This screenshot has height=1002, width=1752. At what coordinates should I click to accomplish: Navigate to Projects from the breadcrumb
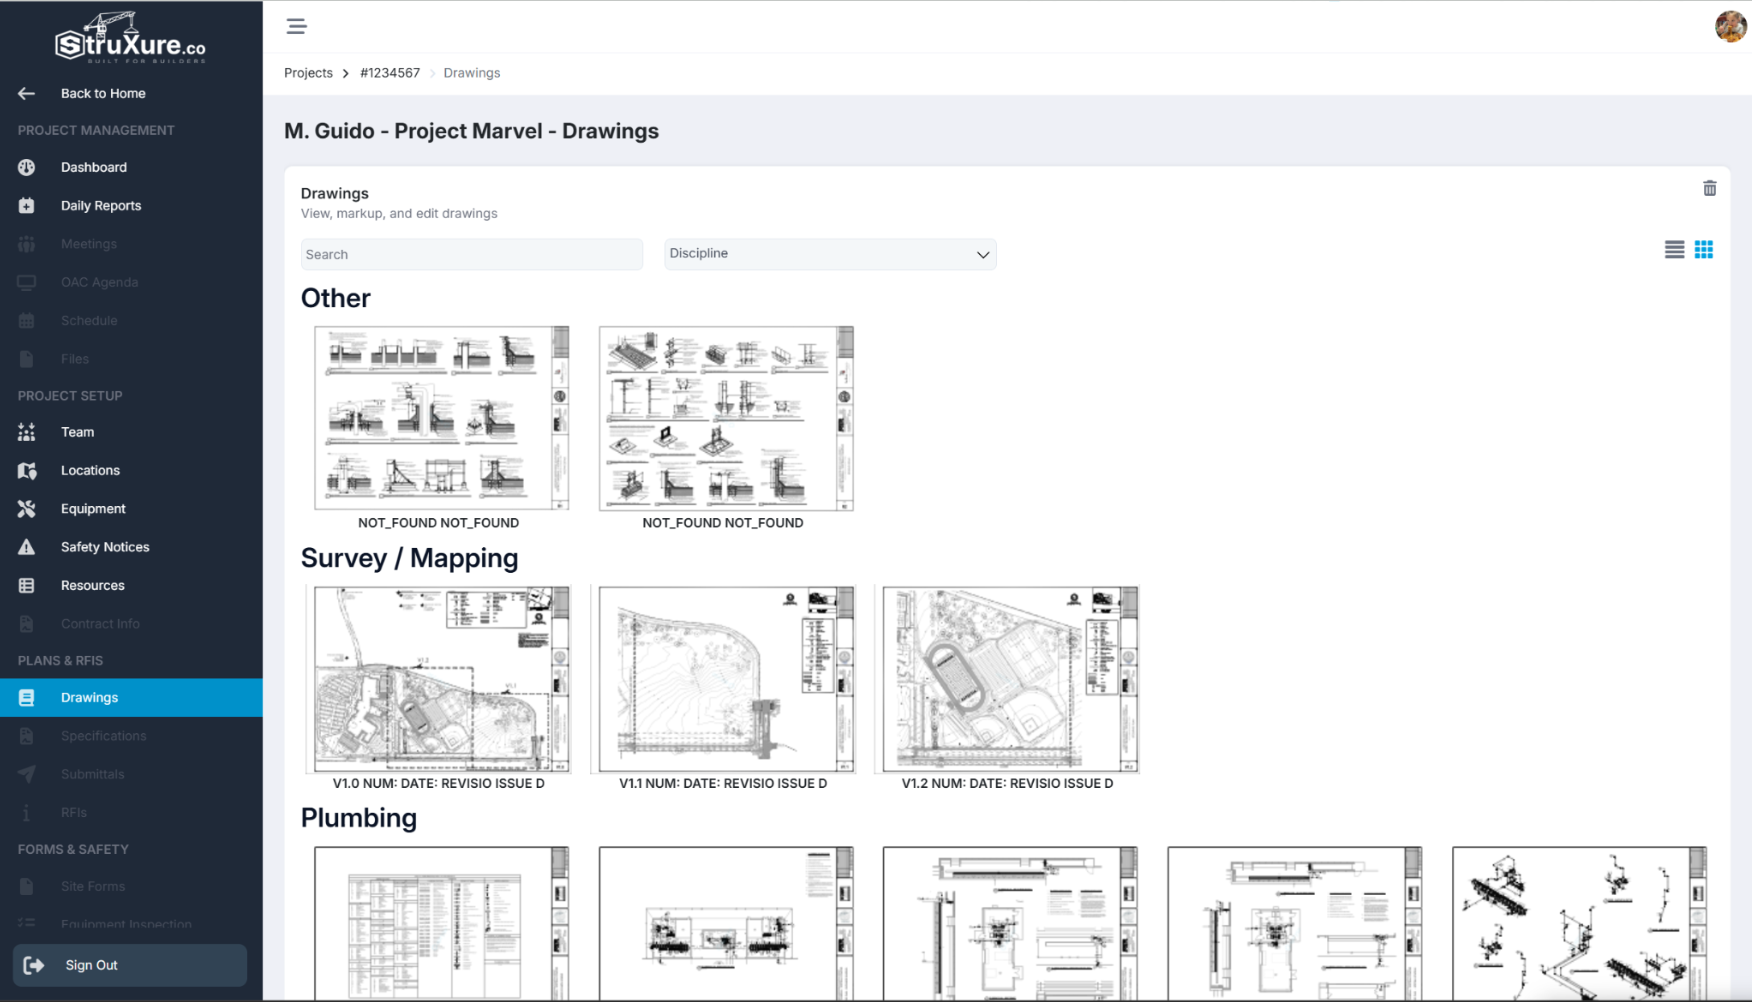tap(308, 72)
